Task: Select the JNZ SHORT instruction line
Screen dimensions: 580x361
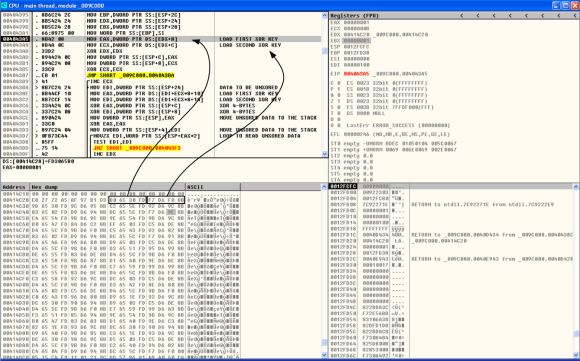Action: [137, 148]
